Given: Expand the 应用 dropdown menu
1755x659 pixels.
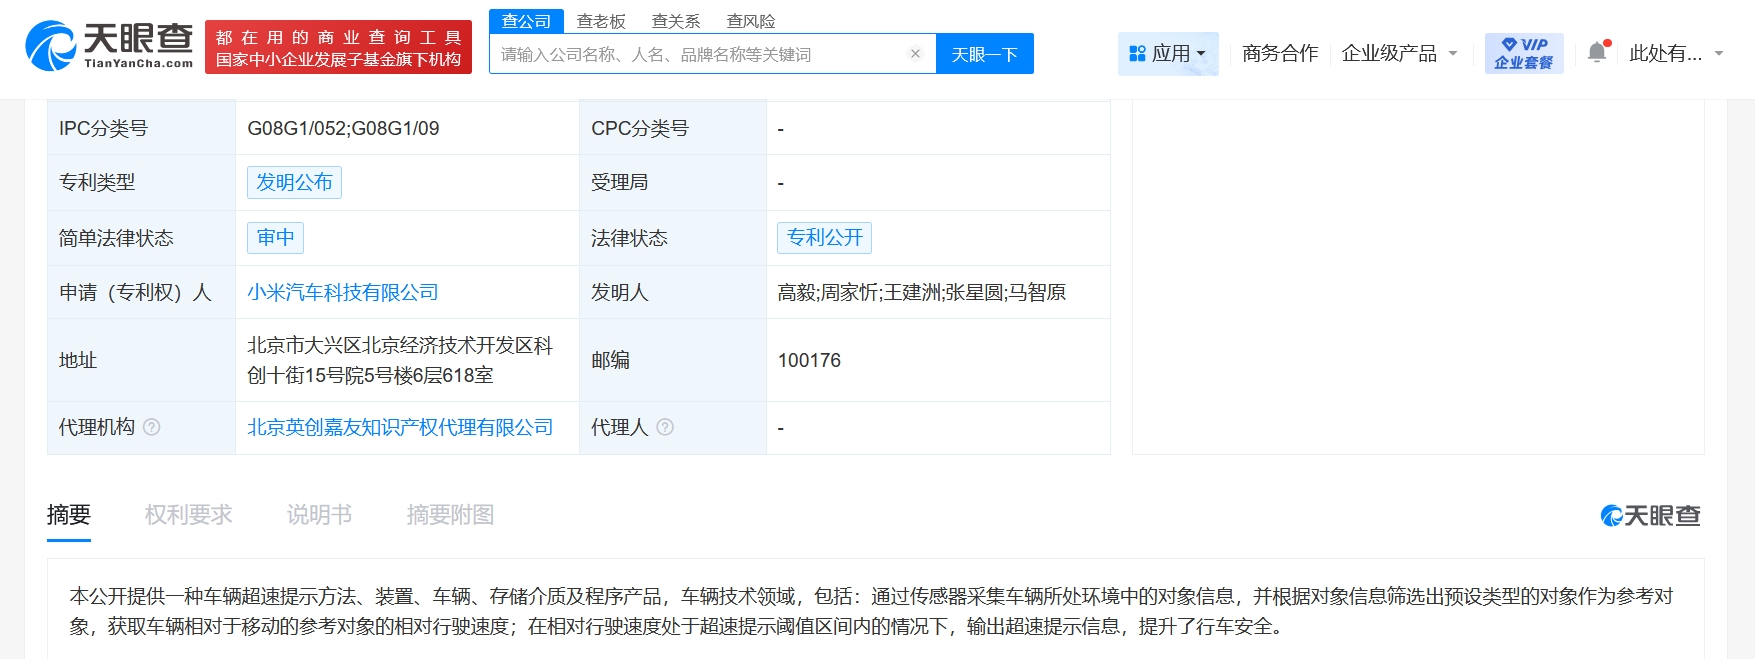Looking at the screenshot, I should click(x=1167, y=53).
